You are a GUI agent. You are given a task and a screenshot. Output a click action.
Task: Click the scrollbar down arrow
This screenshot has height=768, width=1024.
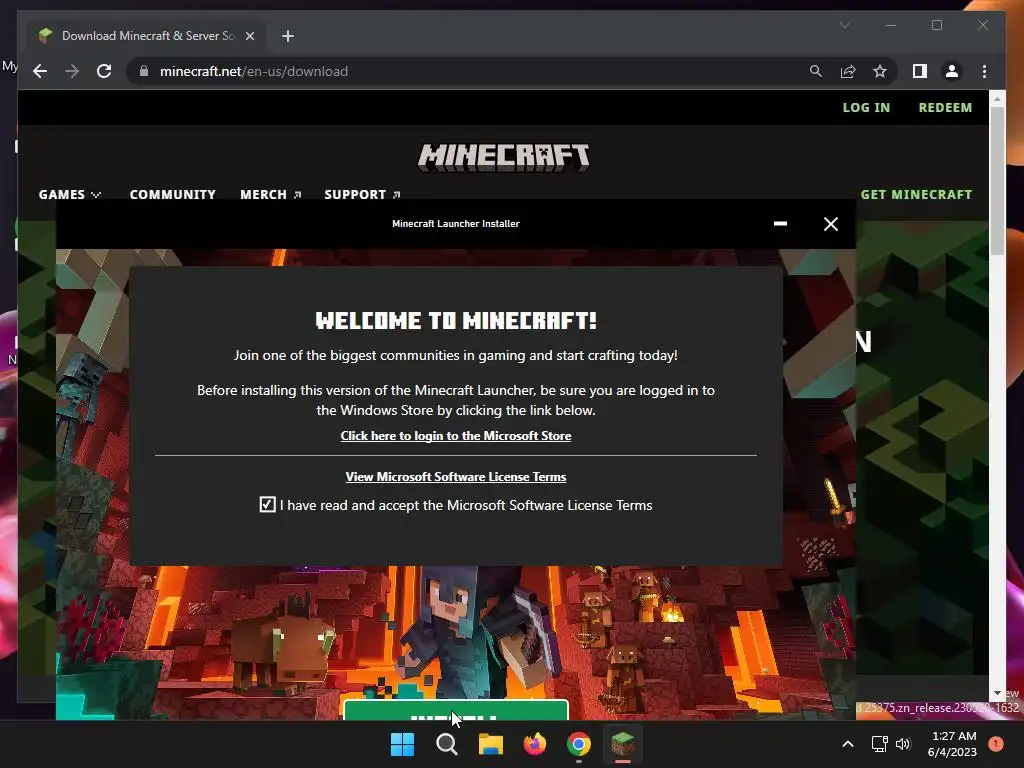997,694
